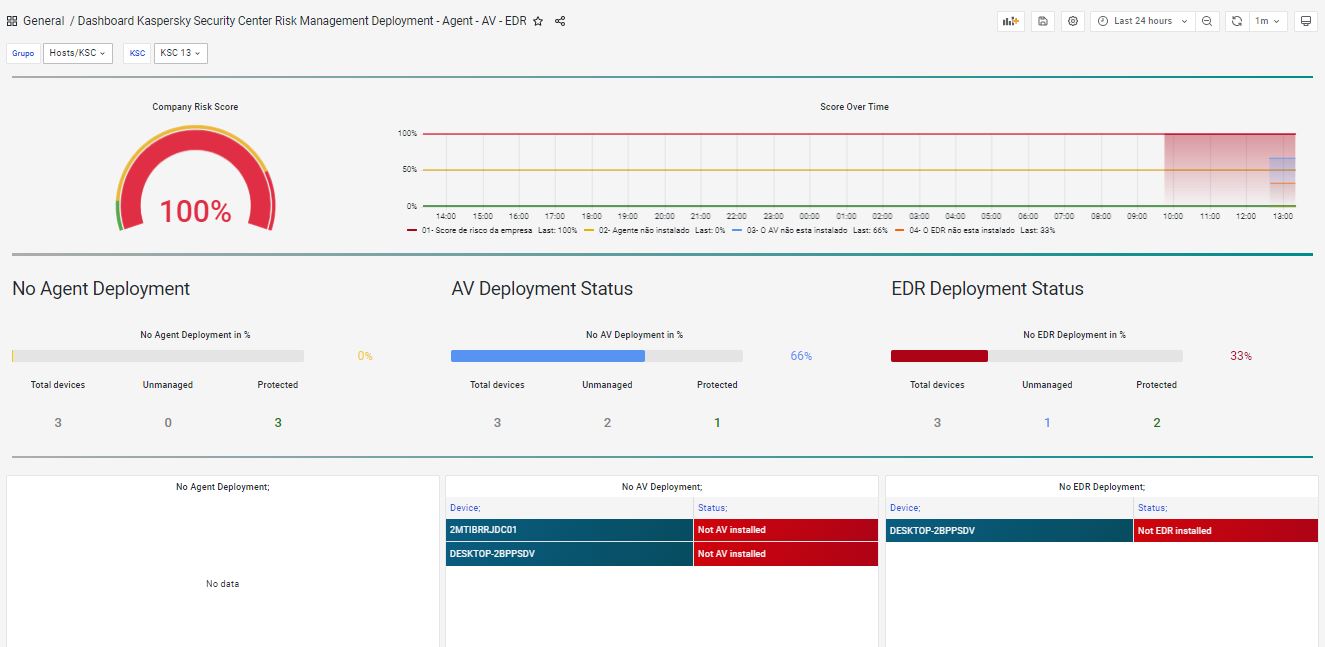Click the 66% AV deployment value
The width and height of the screenshot is (1325, 647).
[801, 356]
